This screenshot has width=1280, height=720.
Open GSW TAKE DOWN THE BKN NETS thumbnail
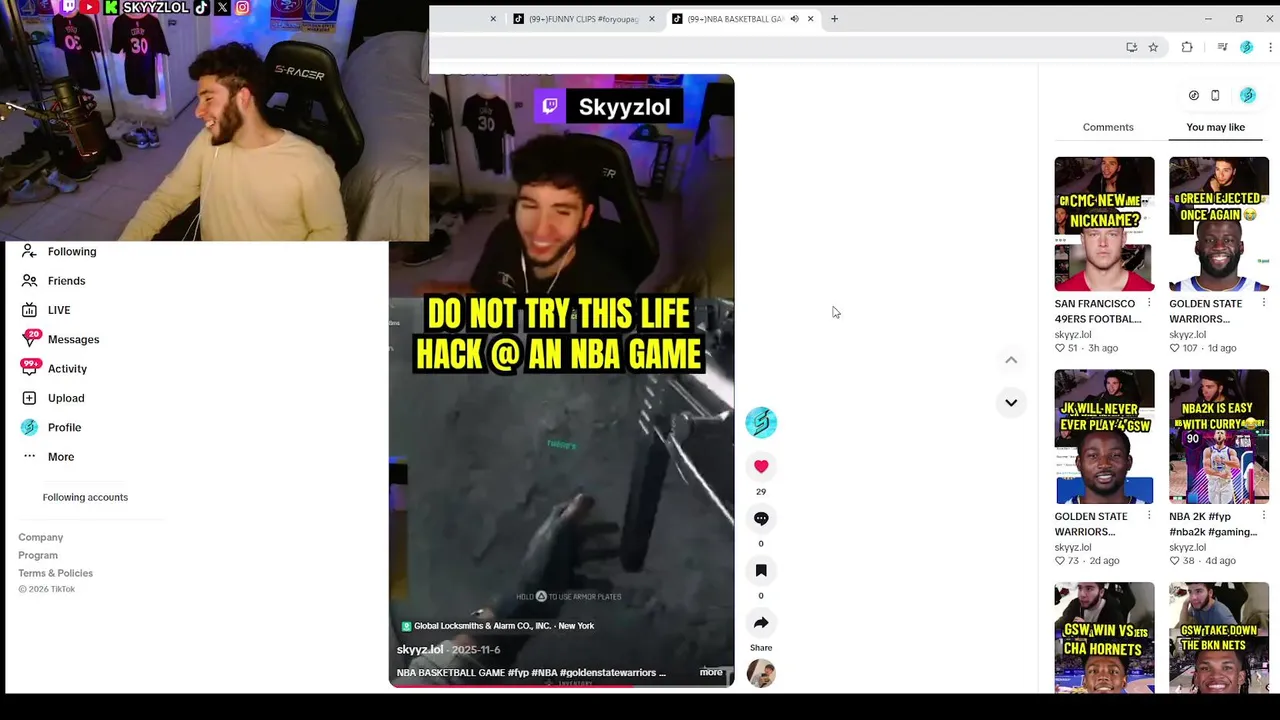pyautogui.click(x=1218, y=637)
